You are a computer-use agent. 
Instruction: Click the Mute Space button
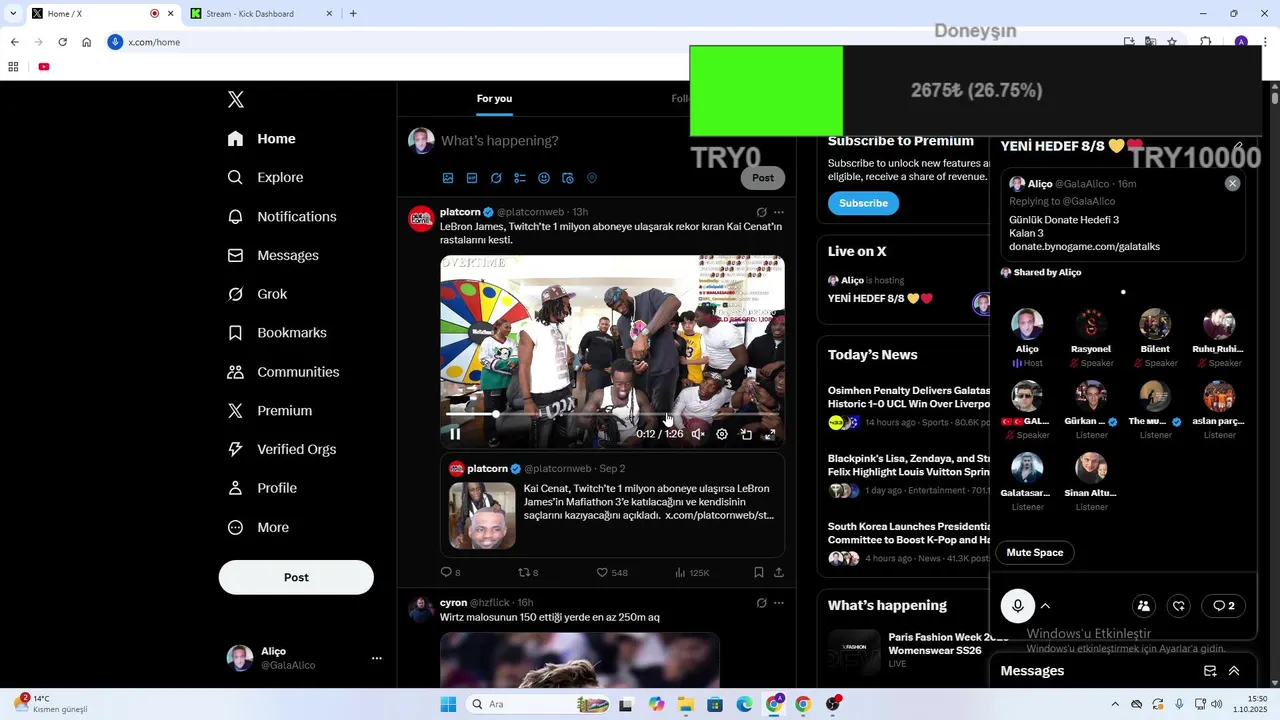point(1034,553)
